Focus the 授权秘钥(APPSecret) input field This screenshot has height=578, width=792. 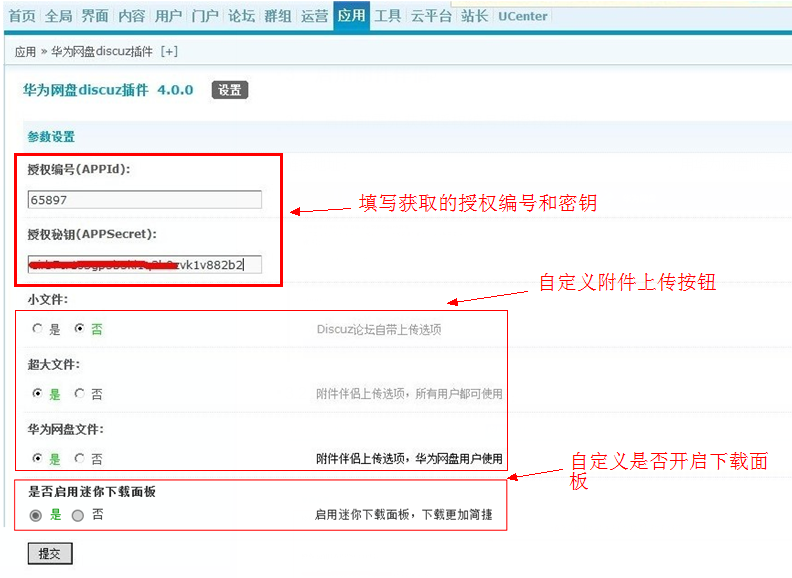[x=144, y=264]
